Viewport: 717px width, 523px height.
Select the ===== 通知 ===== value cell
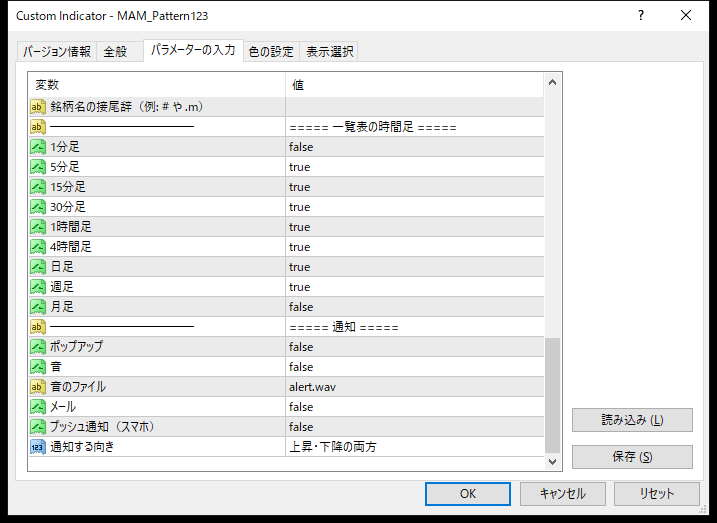click(x=415, y=326)
